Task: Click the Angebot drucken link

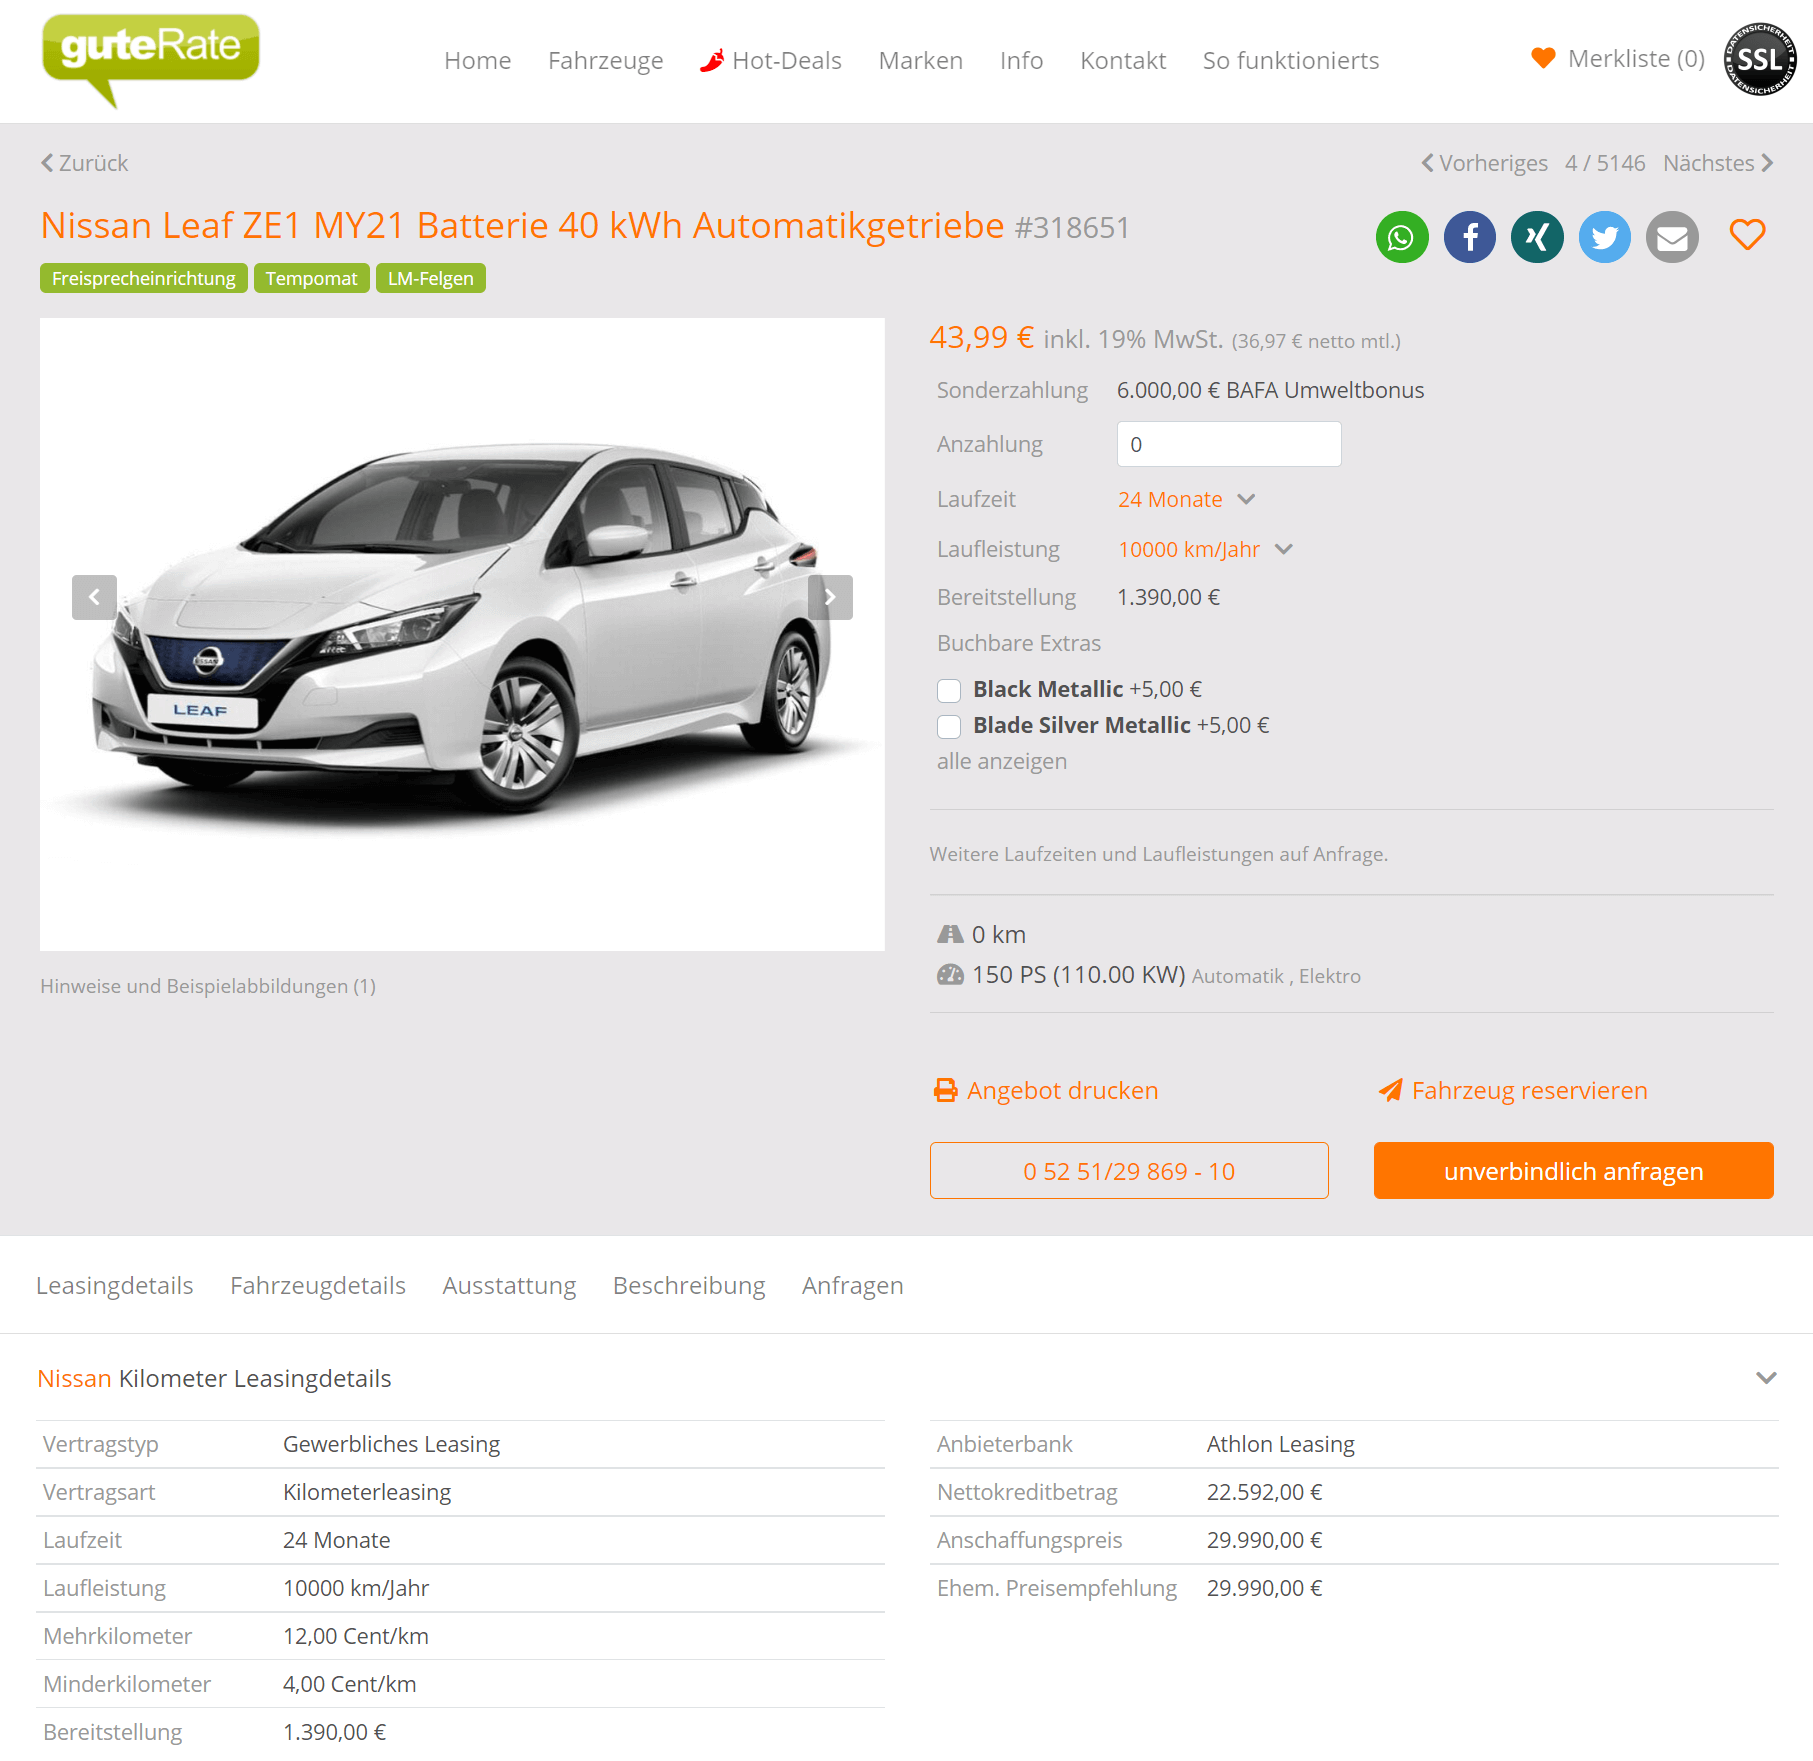Action: (x=1062, y=1090)
